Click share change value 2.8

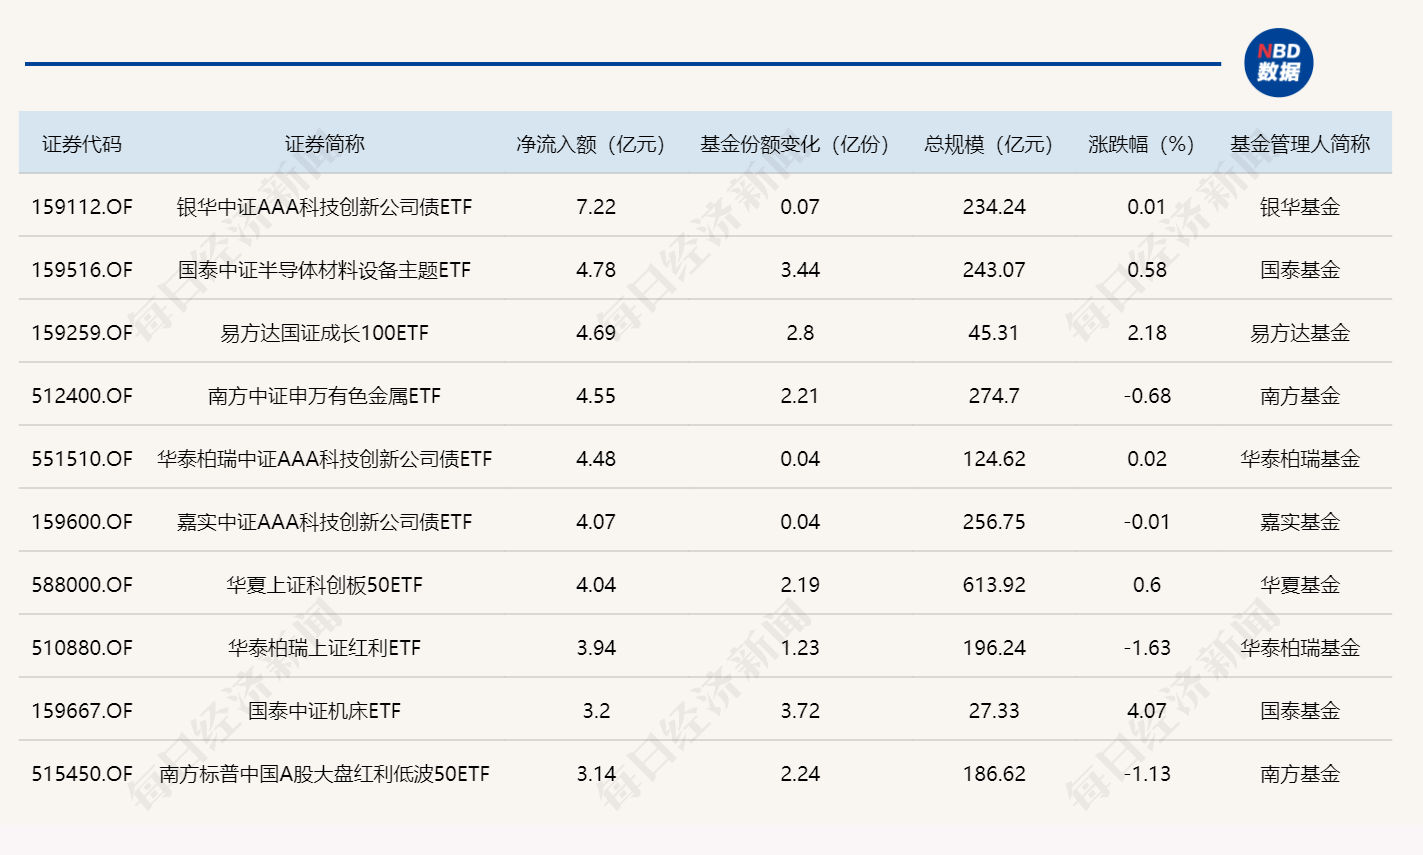click(x=800, y=333)
